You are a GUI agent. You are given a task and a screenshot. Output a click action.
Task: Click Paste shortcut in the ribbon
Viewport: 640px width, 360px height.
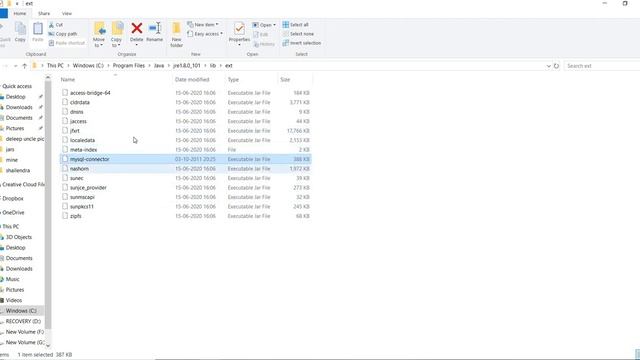[x=67, y=43]
